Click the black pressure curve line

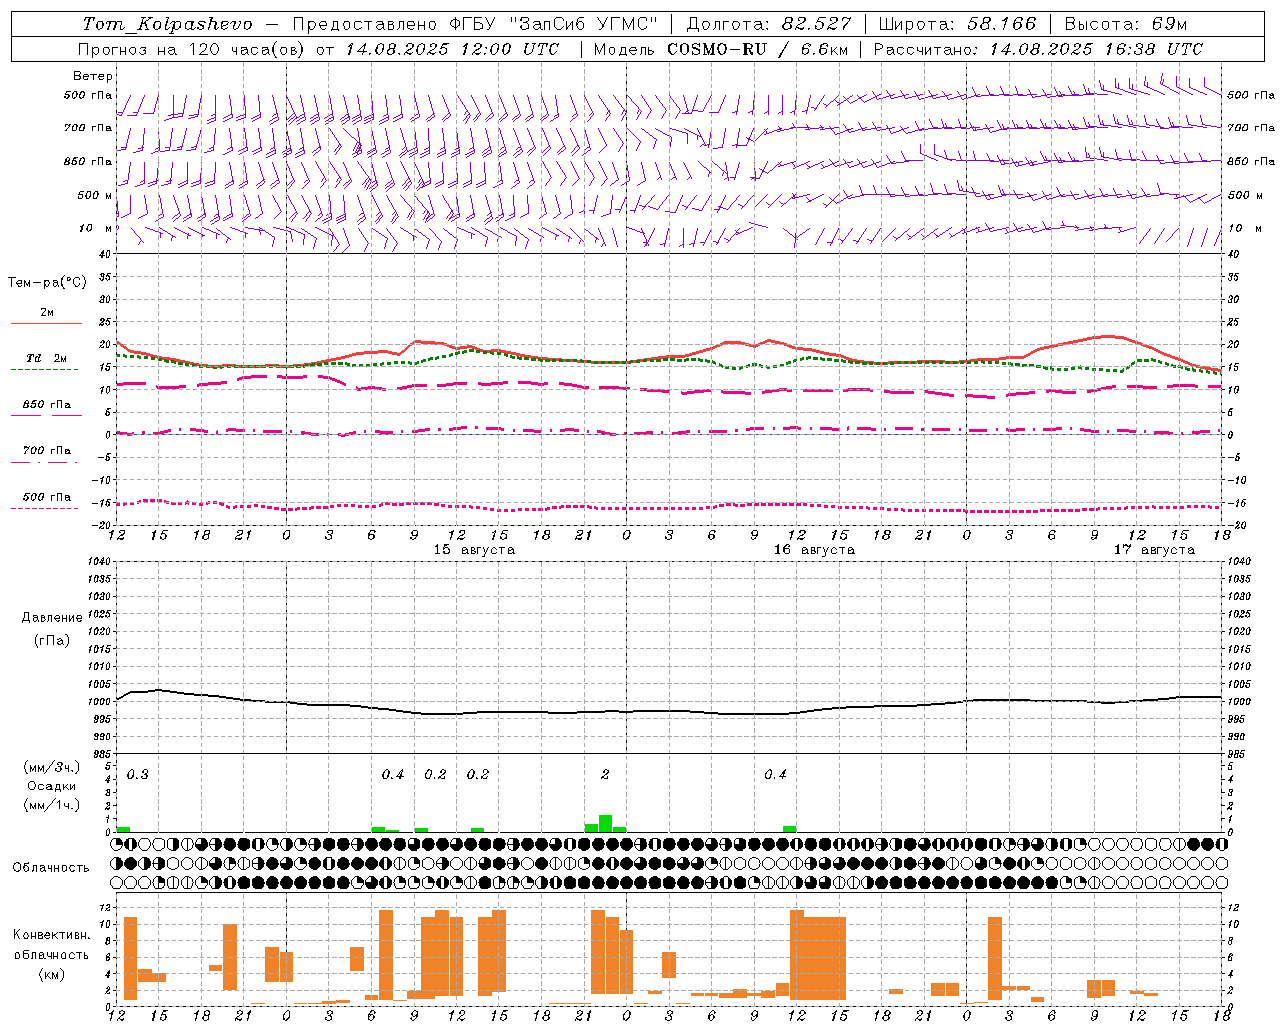[x=668, y=711]
